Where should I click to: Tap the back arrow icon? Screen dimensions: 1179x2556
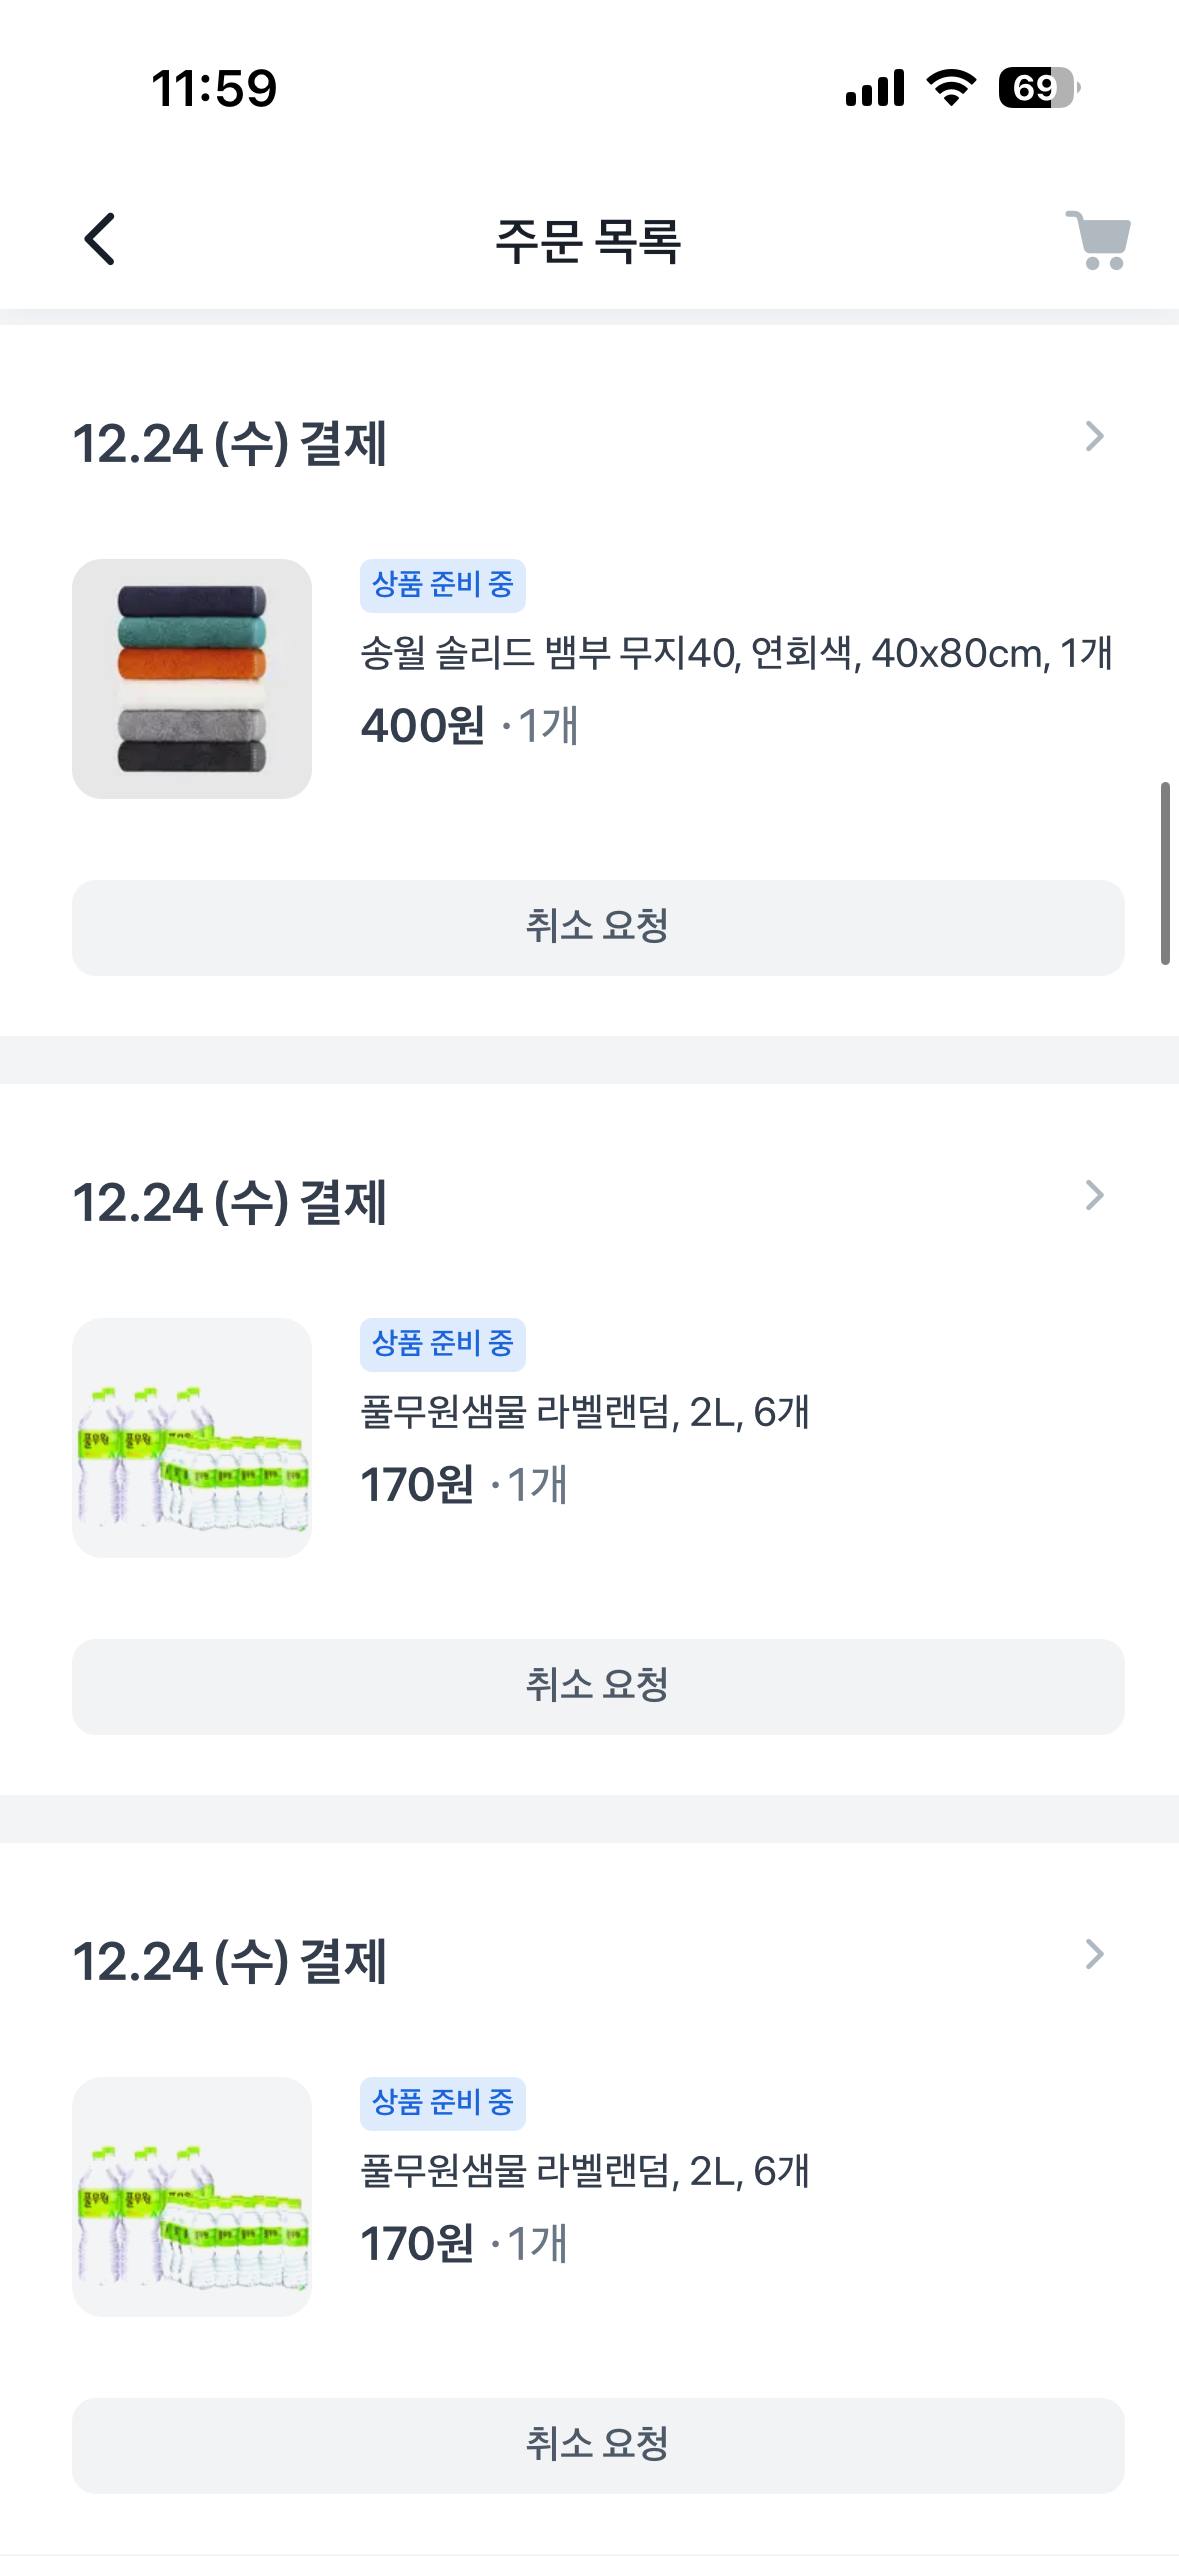coord(99,240)
